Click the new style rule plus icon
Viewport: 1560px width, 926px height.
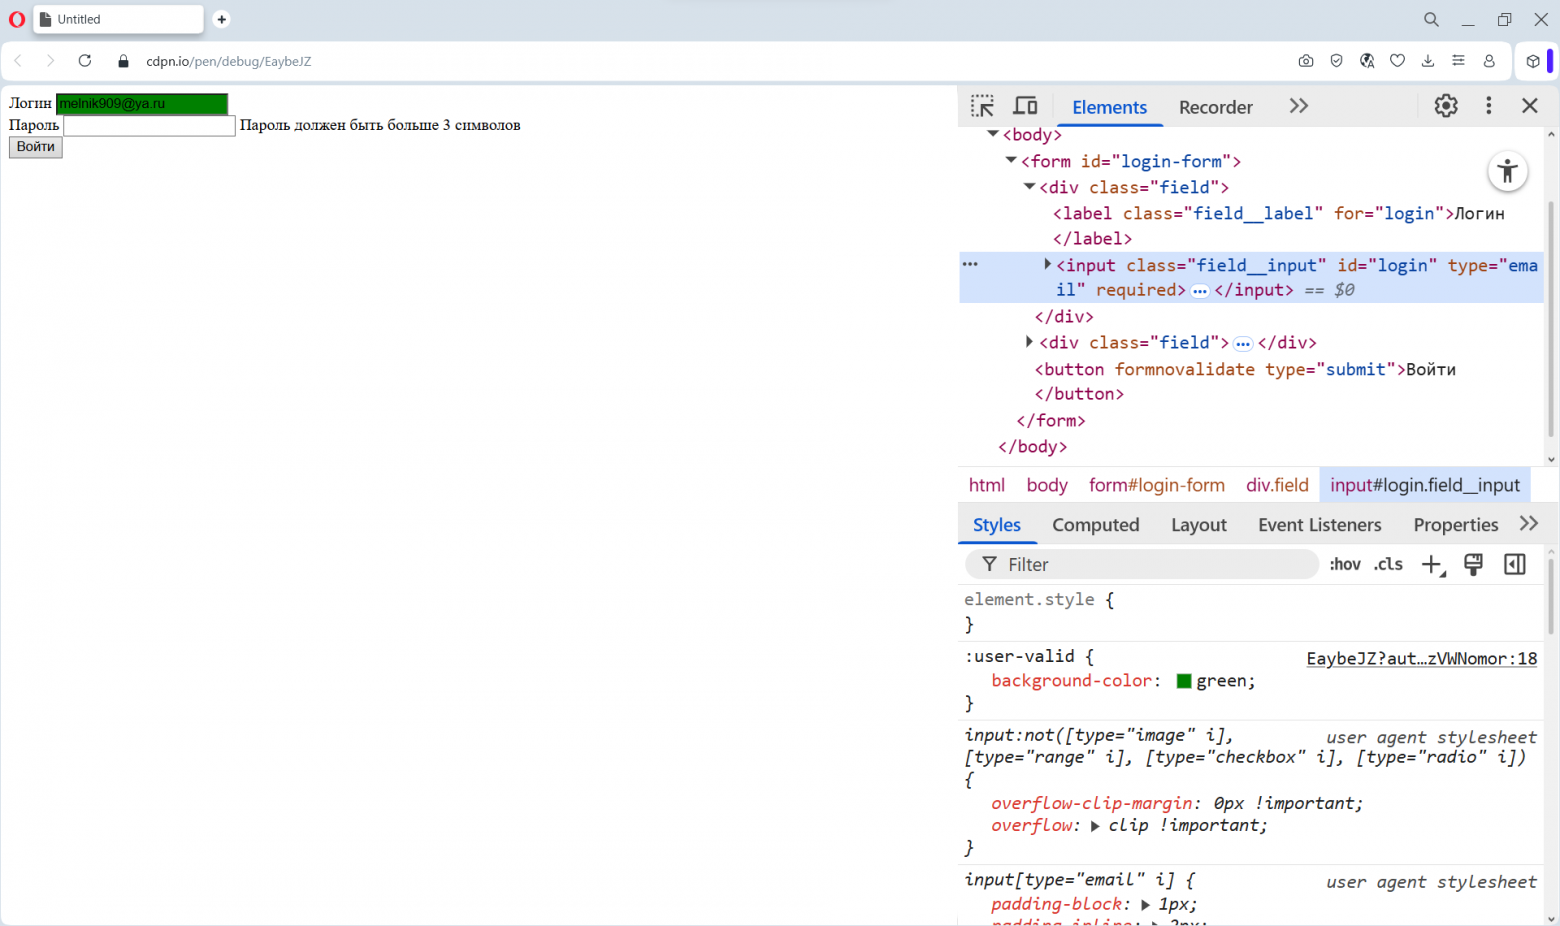click(1431, 565)
